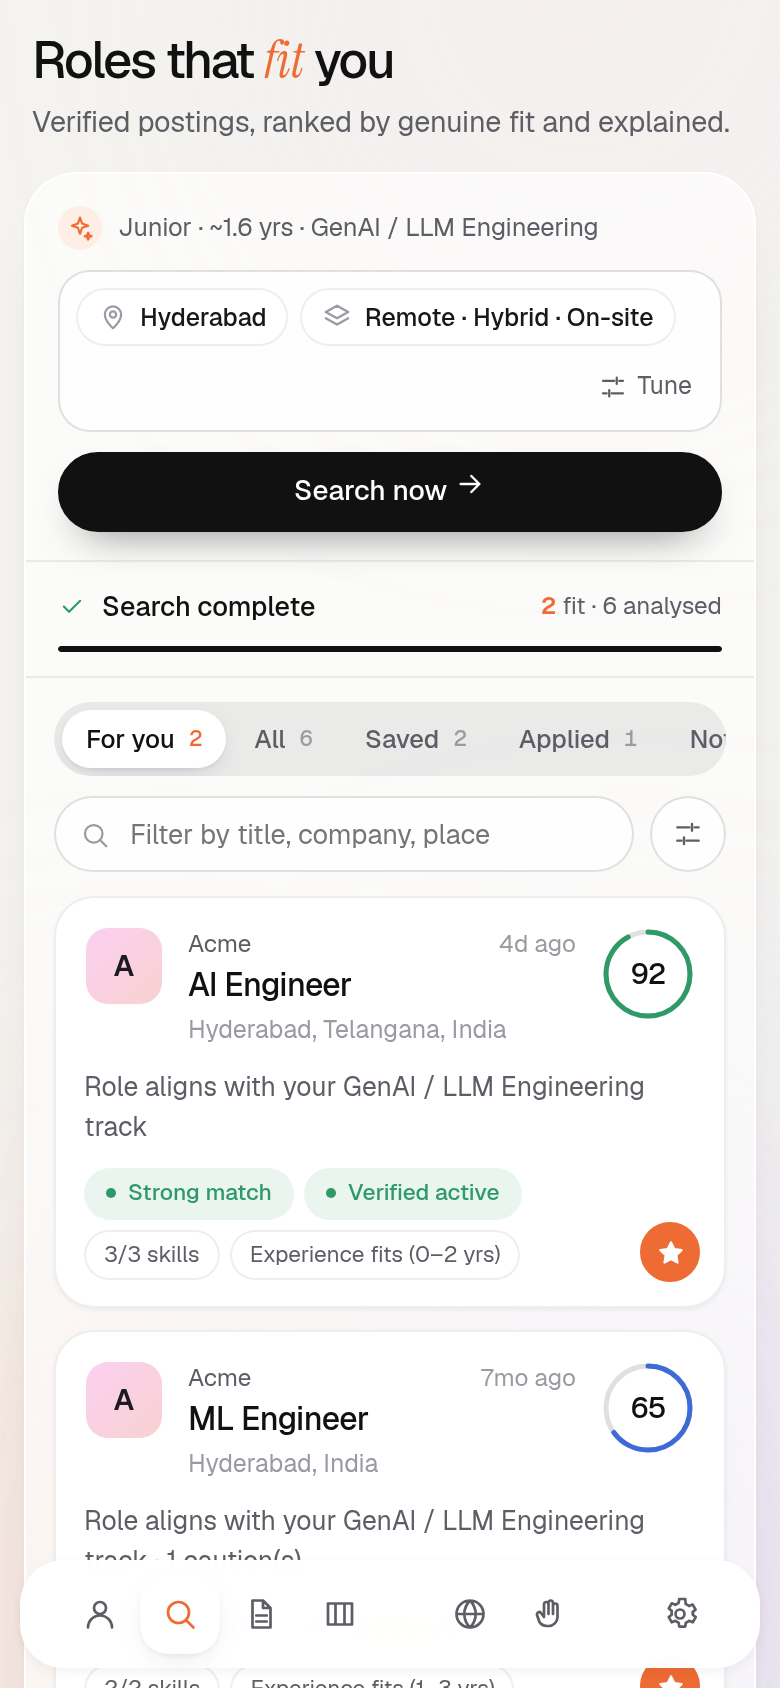Screen dimensions: 780x1688
Task: Tap the hand icon in bottom navigation
Action: pyautogui.click(x=548, y=1614)
